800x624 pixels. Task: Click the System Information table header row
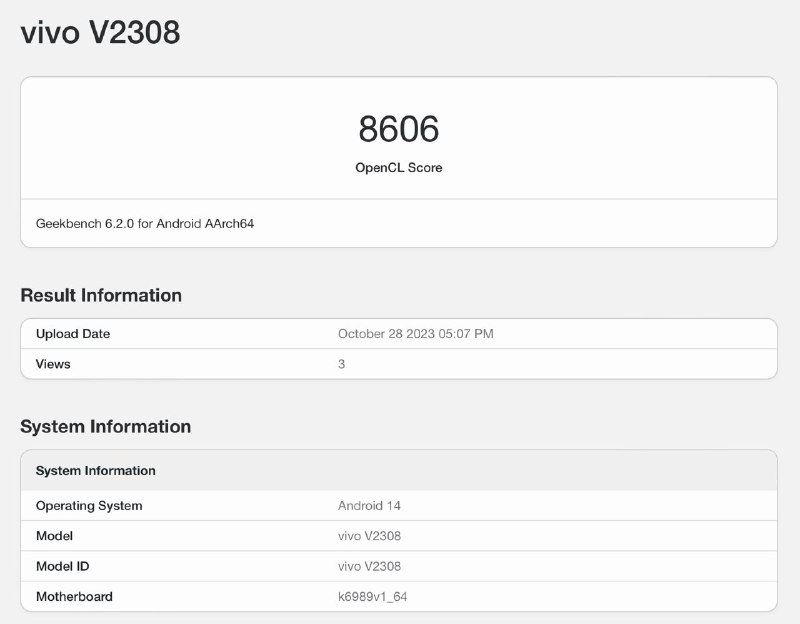[x=399, y=470]
